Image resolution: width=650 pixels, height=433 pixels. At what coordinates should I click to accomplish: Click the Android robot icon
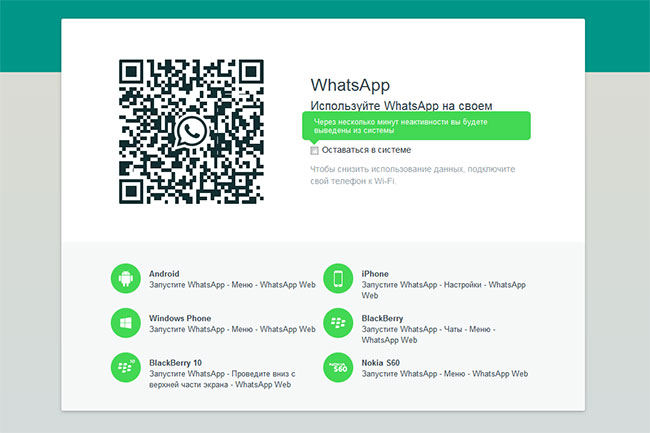[126, 278]
